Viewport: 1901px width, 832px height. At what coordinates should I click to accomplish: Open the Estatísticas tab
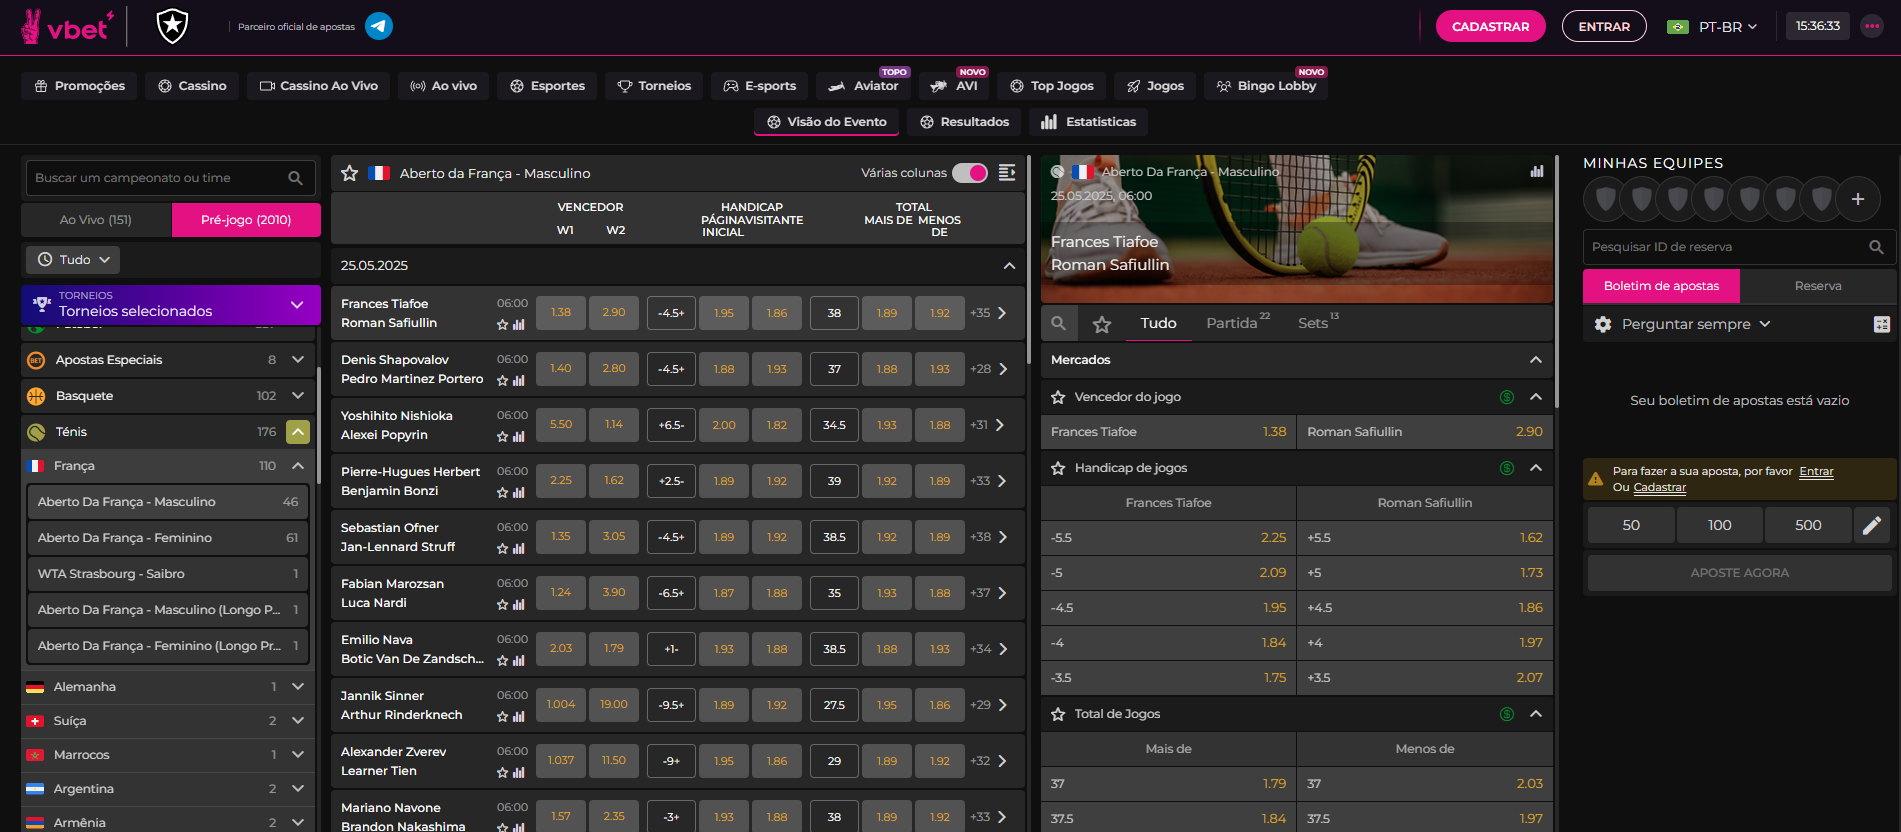pos(1089,122)
